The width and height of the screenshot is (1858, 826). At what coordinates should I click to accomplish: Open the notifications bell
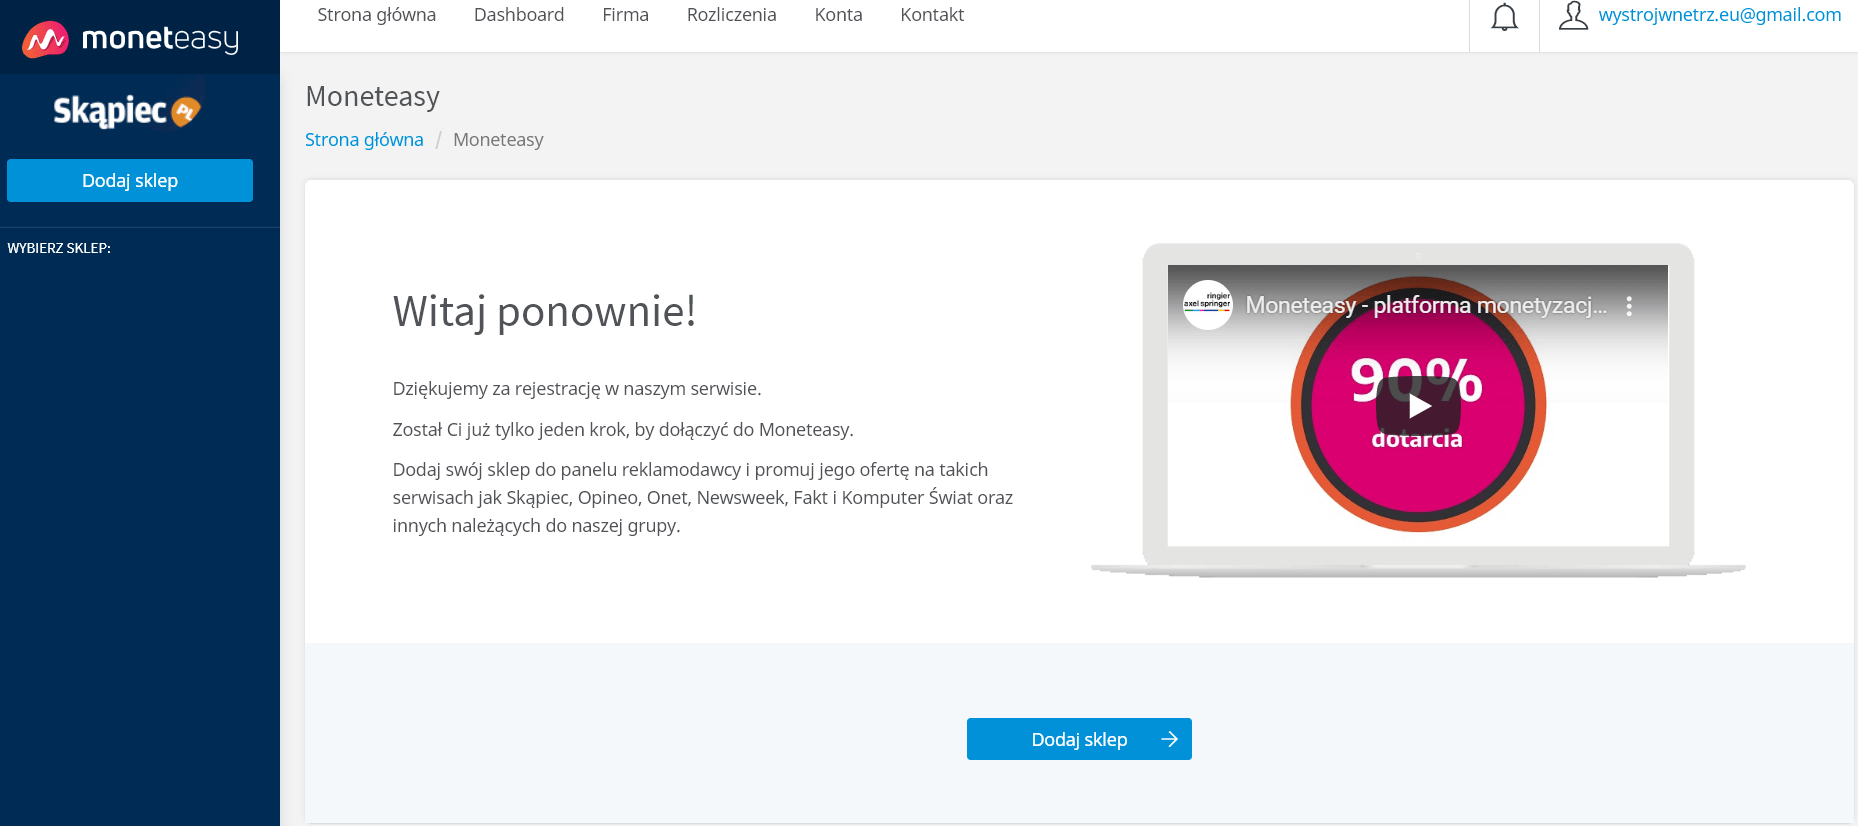tap(1504, 17)
